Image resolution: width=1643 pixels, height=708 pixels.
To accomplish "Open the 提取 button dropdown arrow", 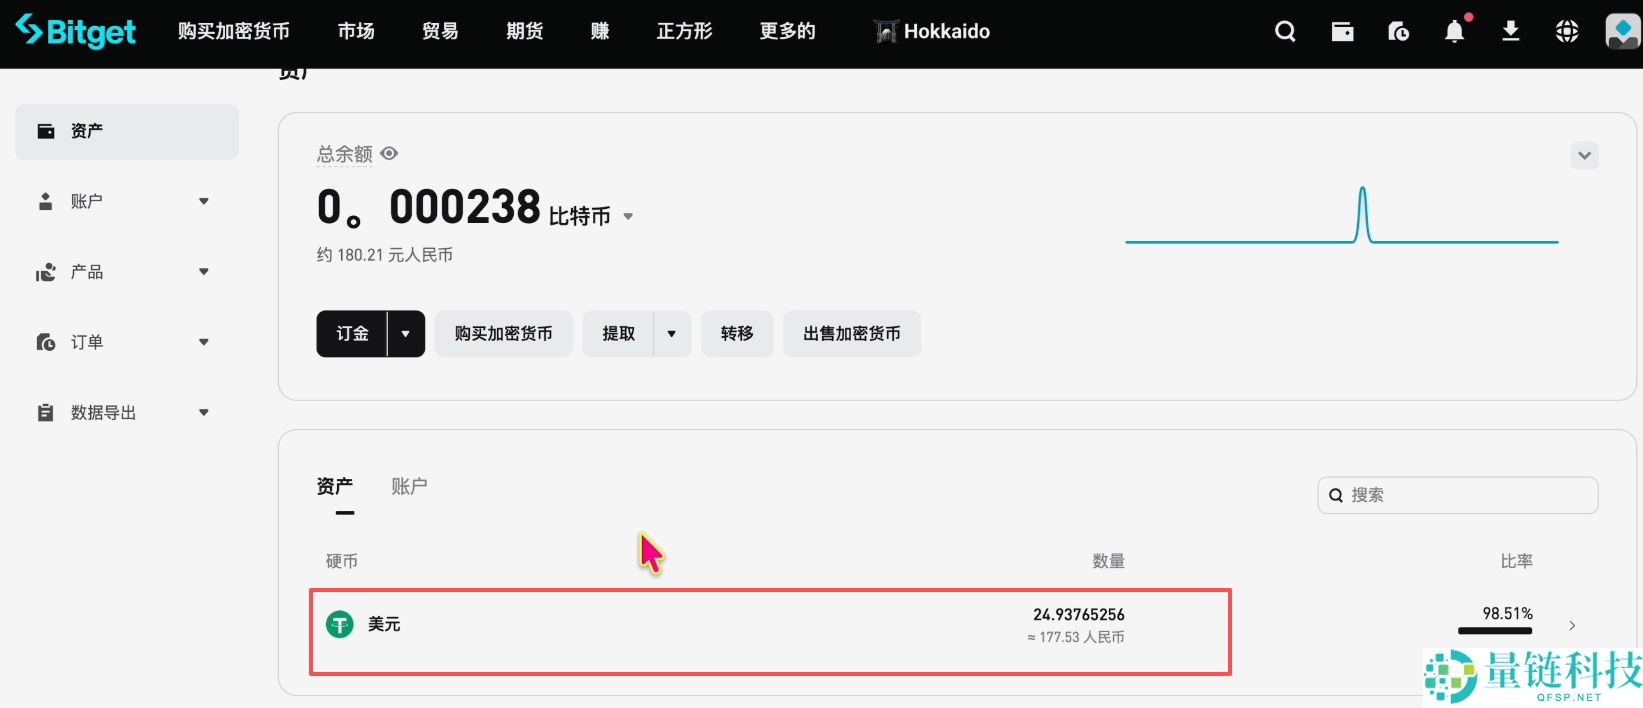I will tap(672, 334).
